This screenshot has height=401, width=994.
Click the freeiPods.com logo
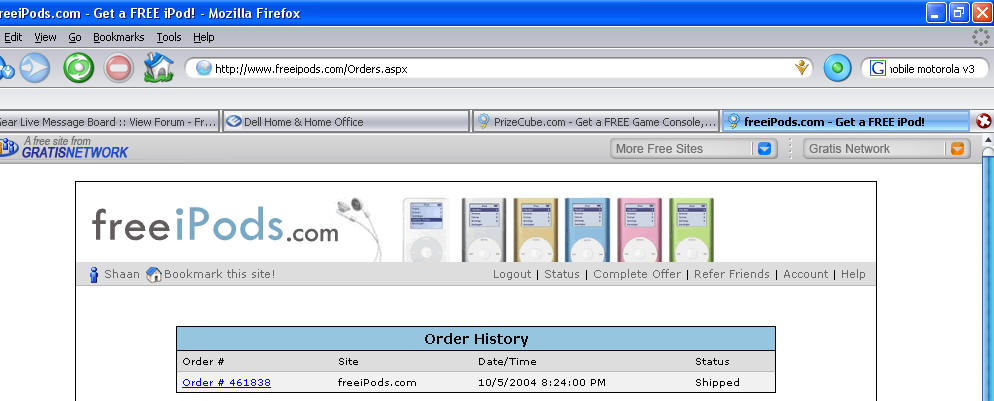(x=215, y=226)
